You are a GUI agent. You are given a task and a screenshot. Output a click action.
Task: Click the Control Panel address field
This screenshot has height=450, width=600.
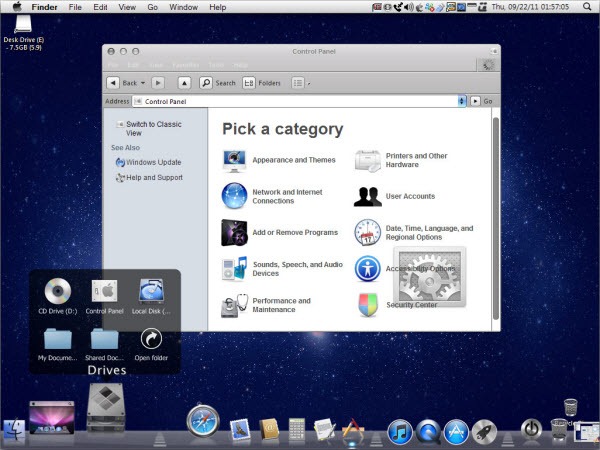click(x=295, y=101)
